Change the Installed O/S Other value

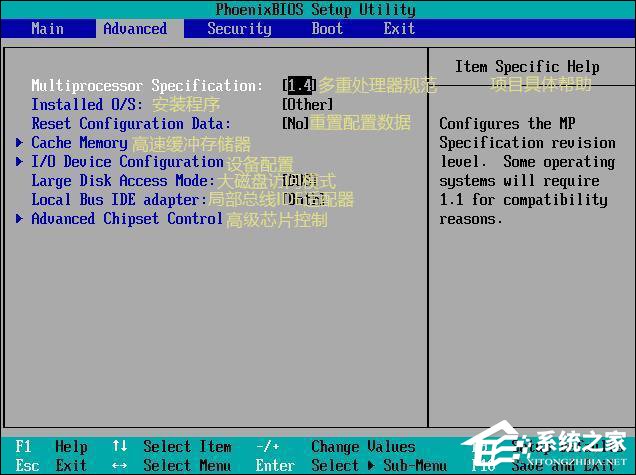click(308, 105)
